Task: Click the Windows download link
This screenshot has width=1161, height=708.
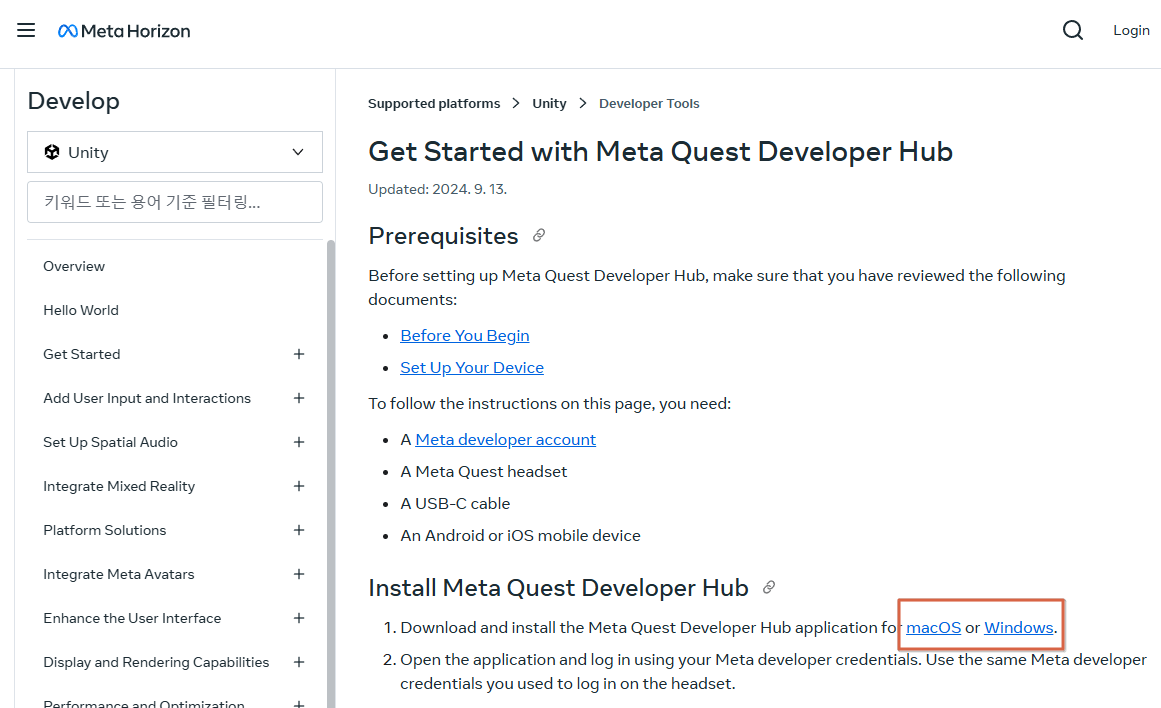Action: tap(1018, 627)
